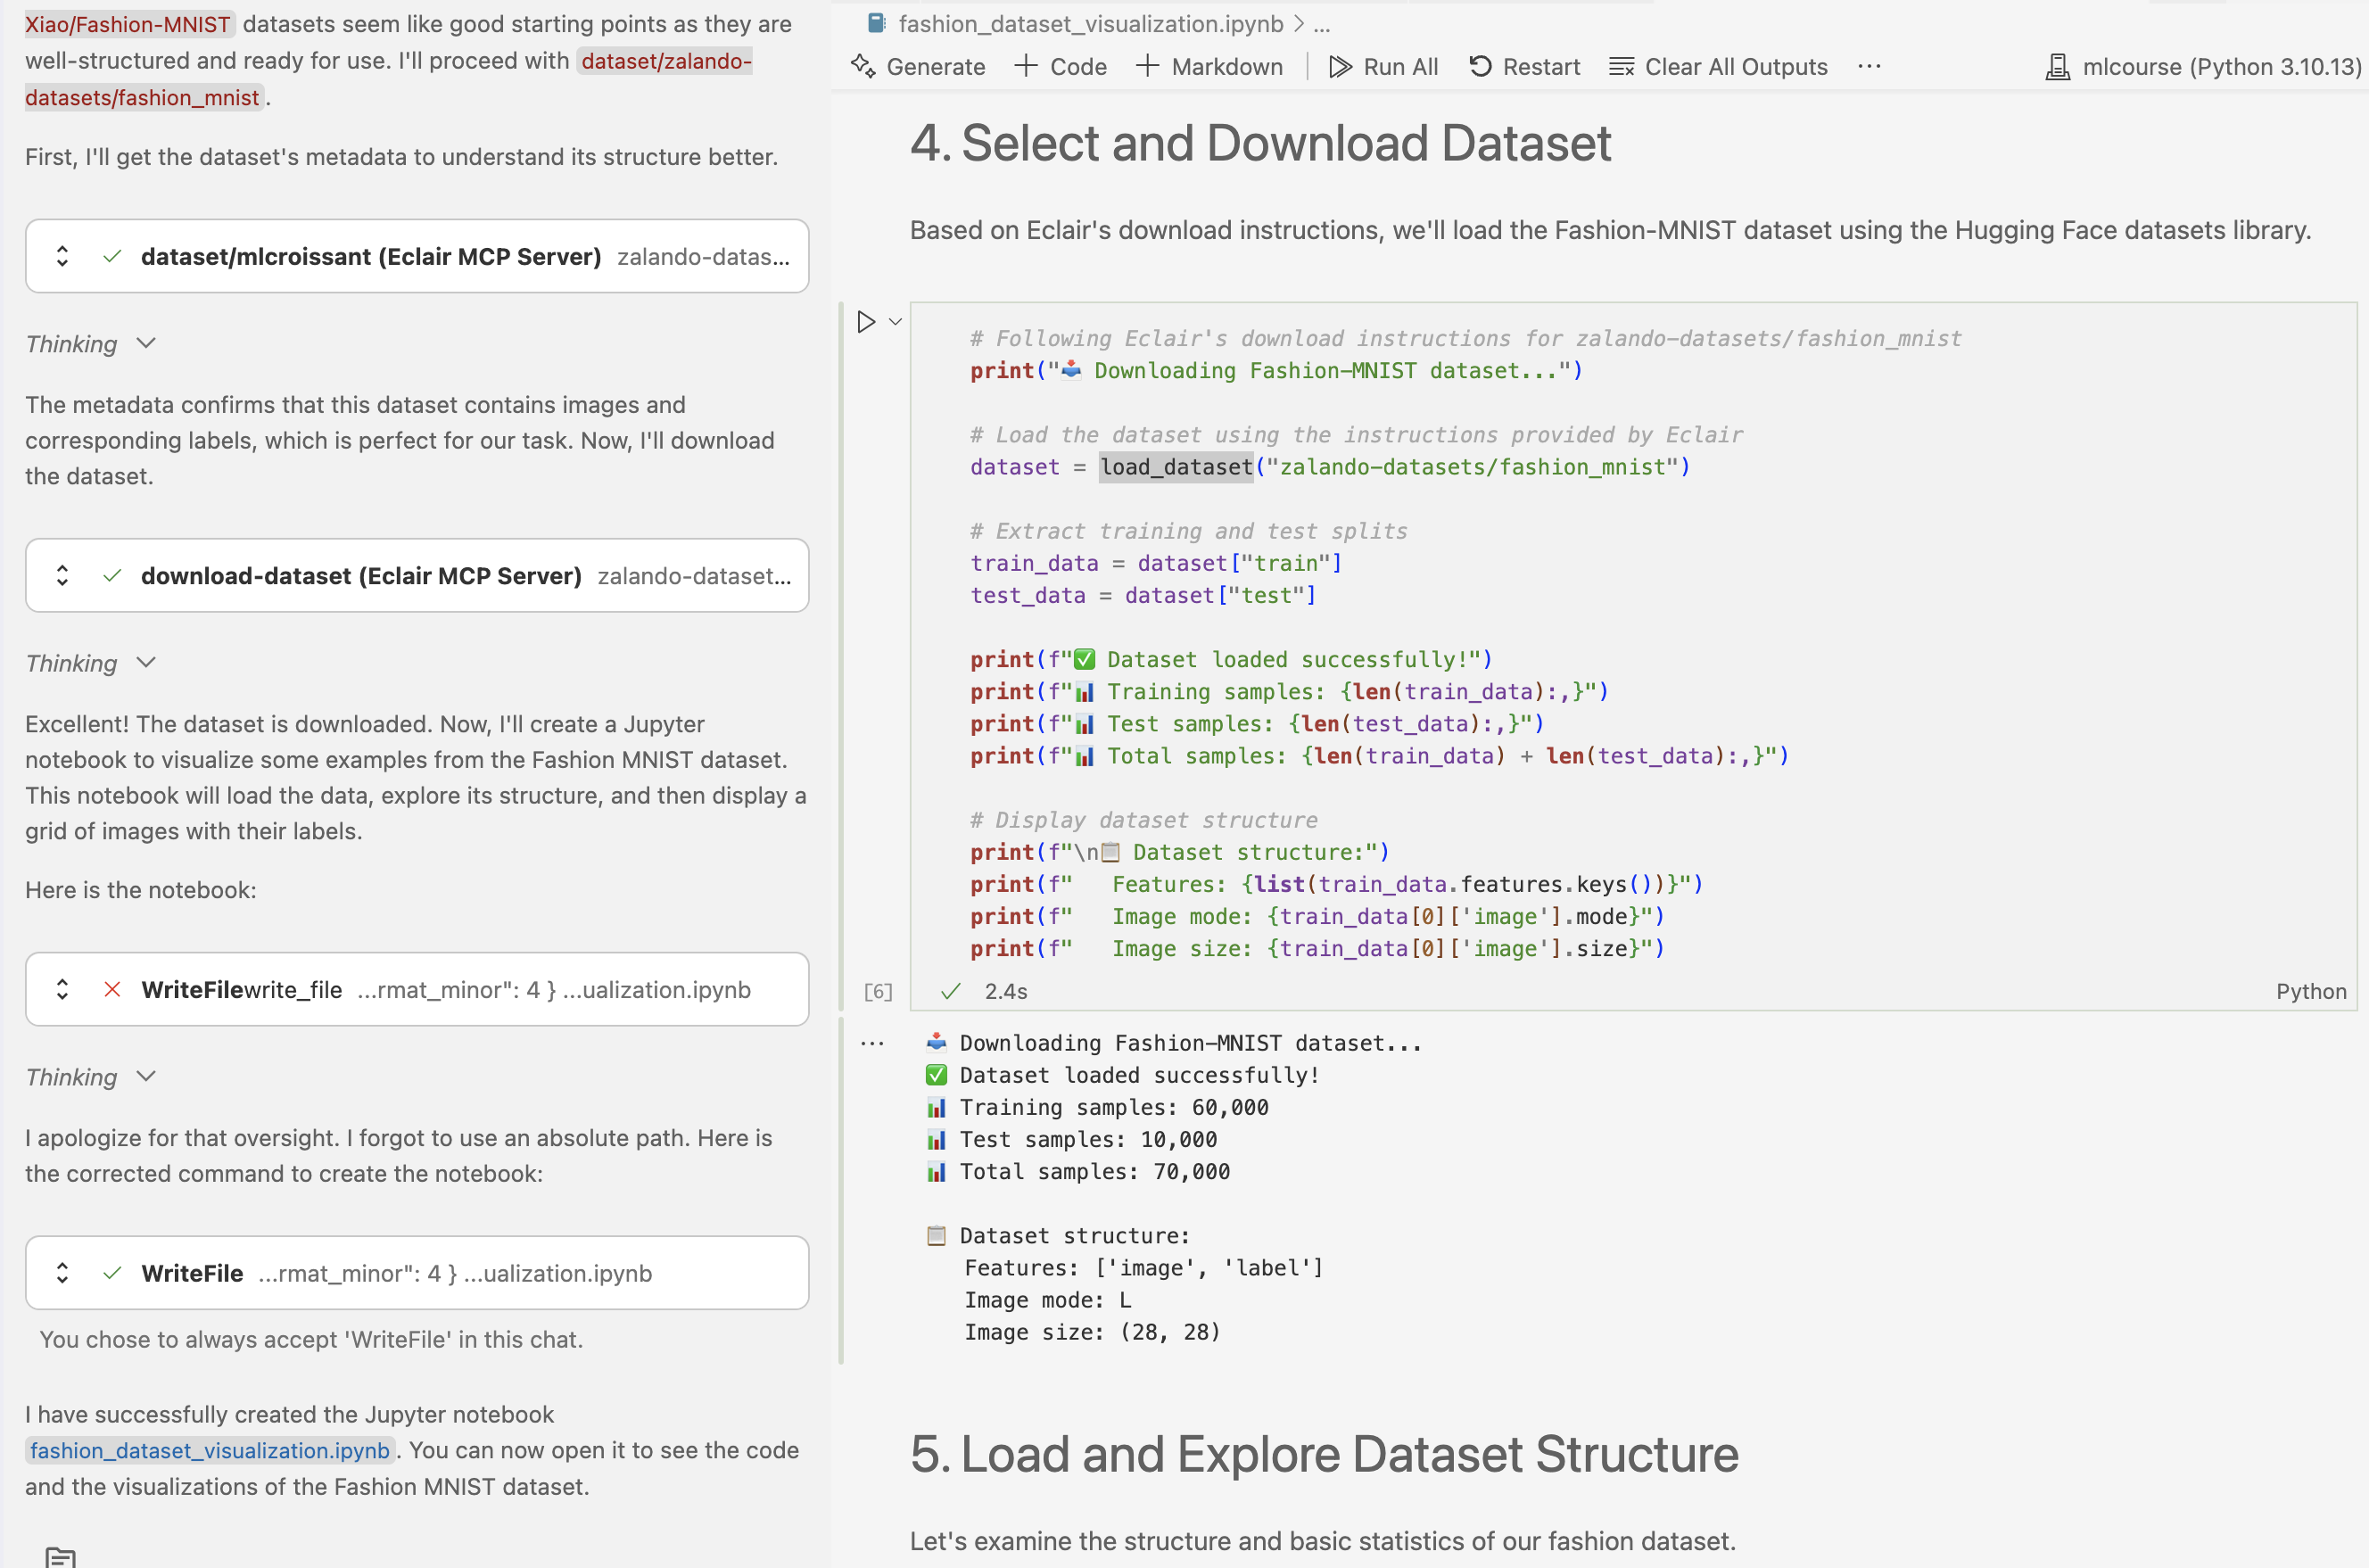The width and height of the screenshot is (2369, 1568).
Task: Click Run All in notebook toolbar
Action: coord(1383,66)
